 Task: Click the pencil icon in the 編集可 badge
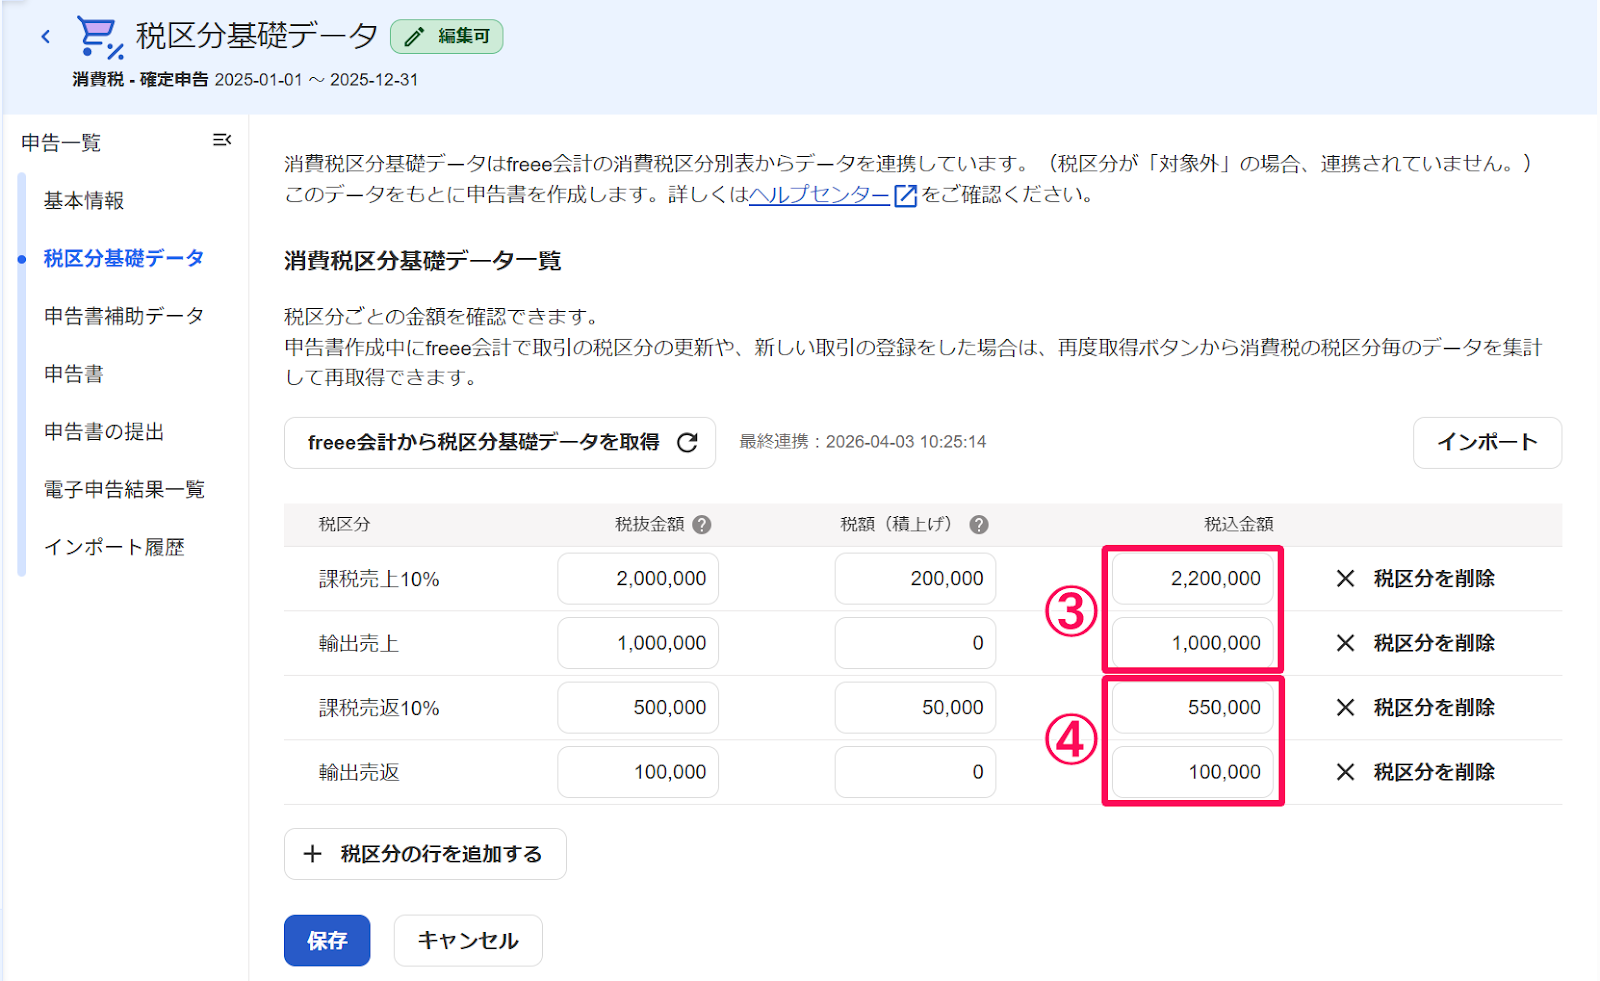pyautogui.click(x=414, y=37)
